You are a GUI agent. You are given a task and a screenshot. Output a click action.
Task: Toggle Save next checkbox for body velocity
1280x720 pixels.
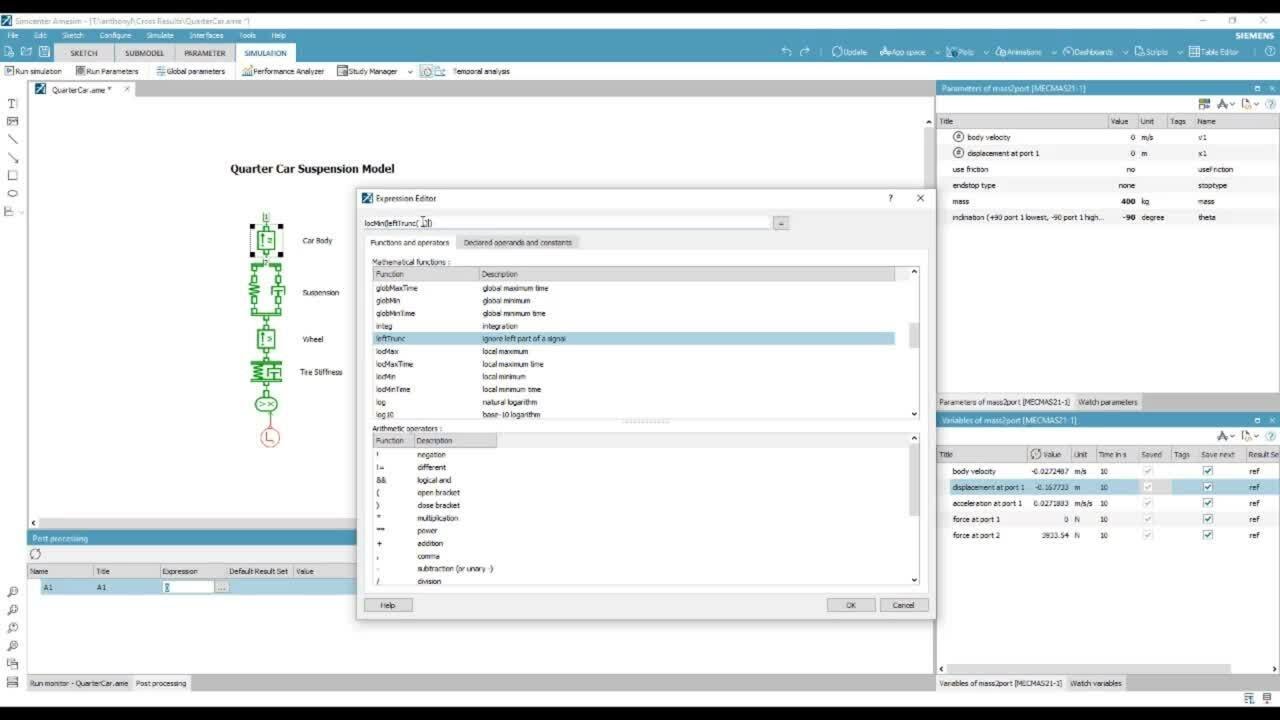coord(1207,471)
